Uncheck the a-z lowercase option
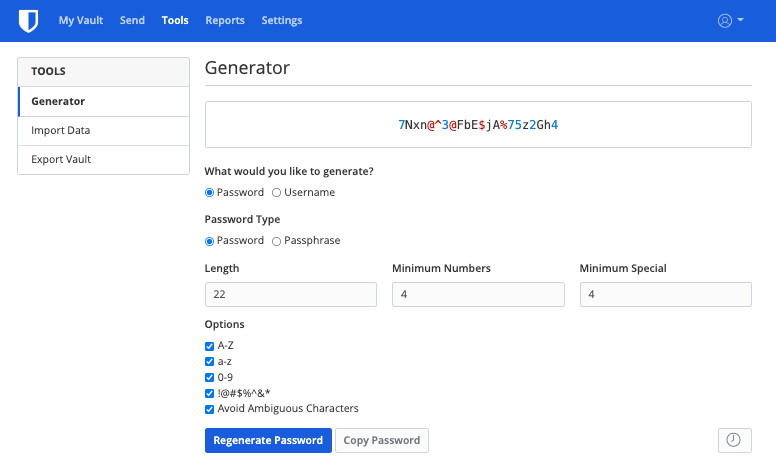 (x=209, y=362)
